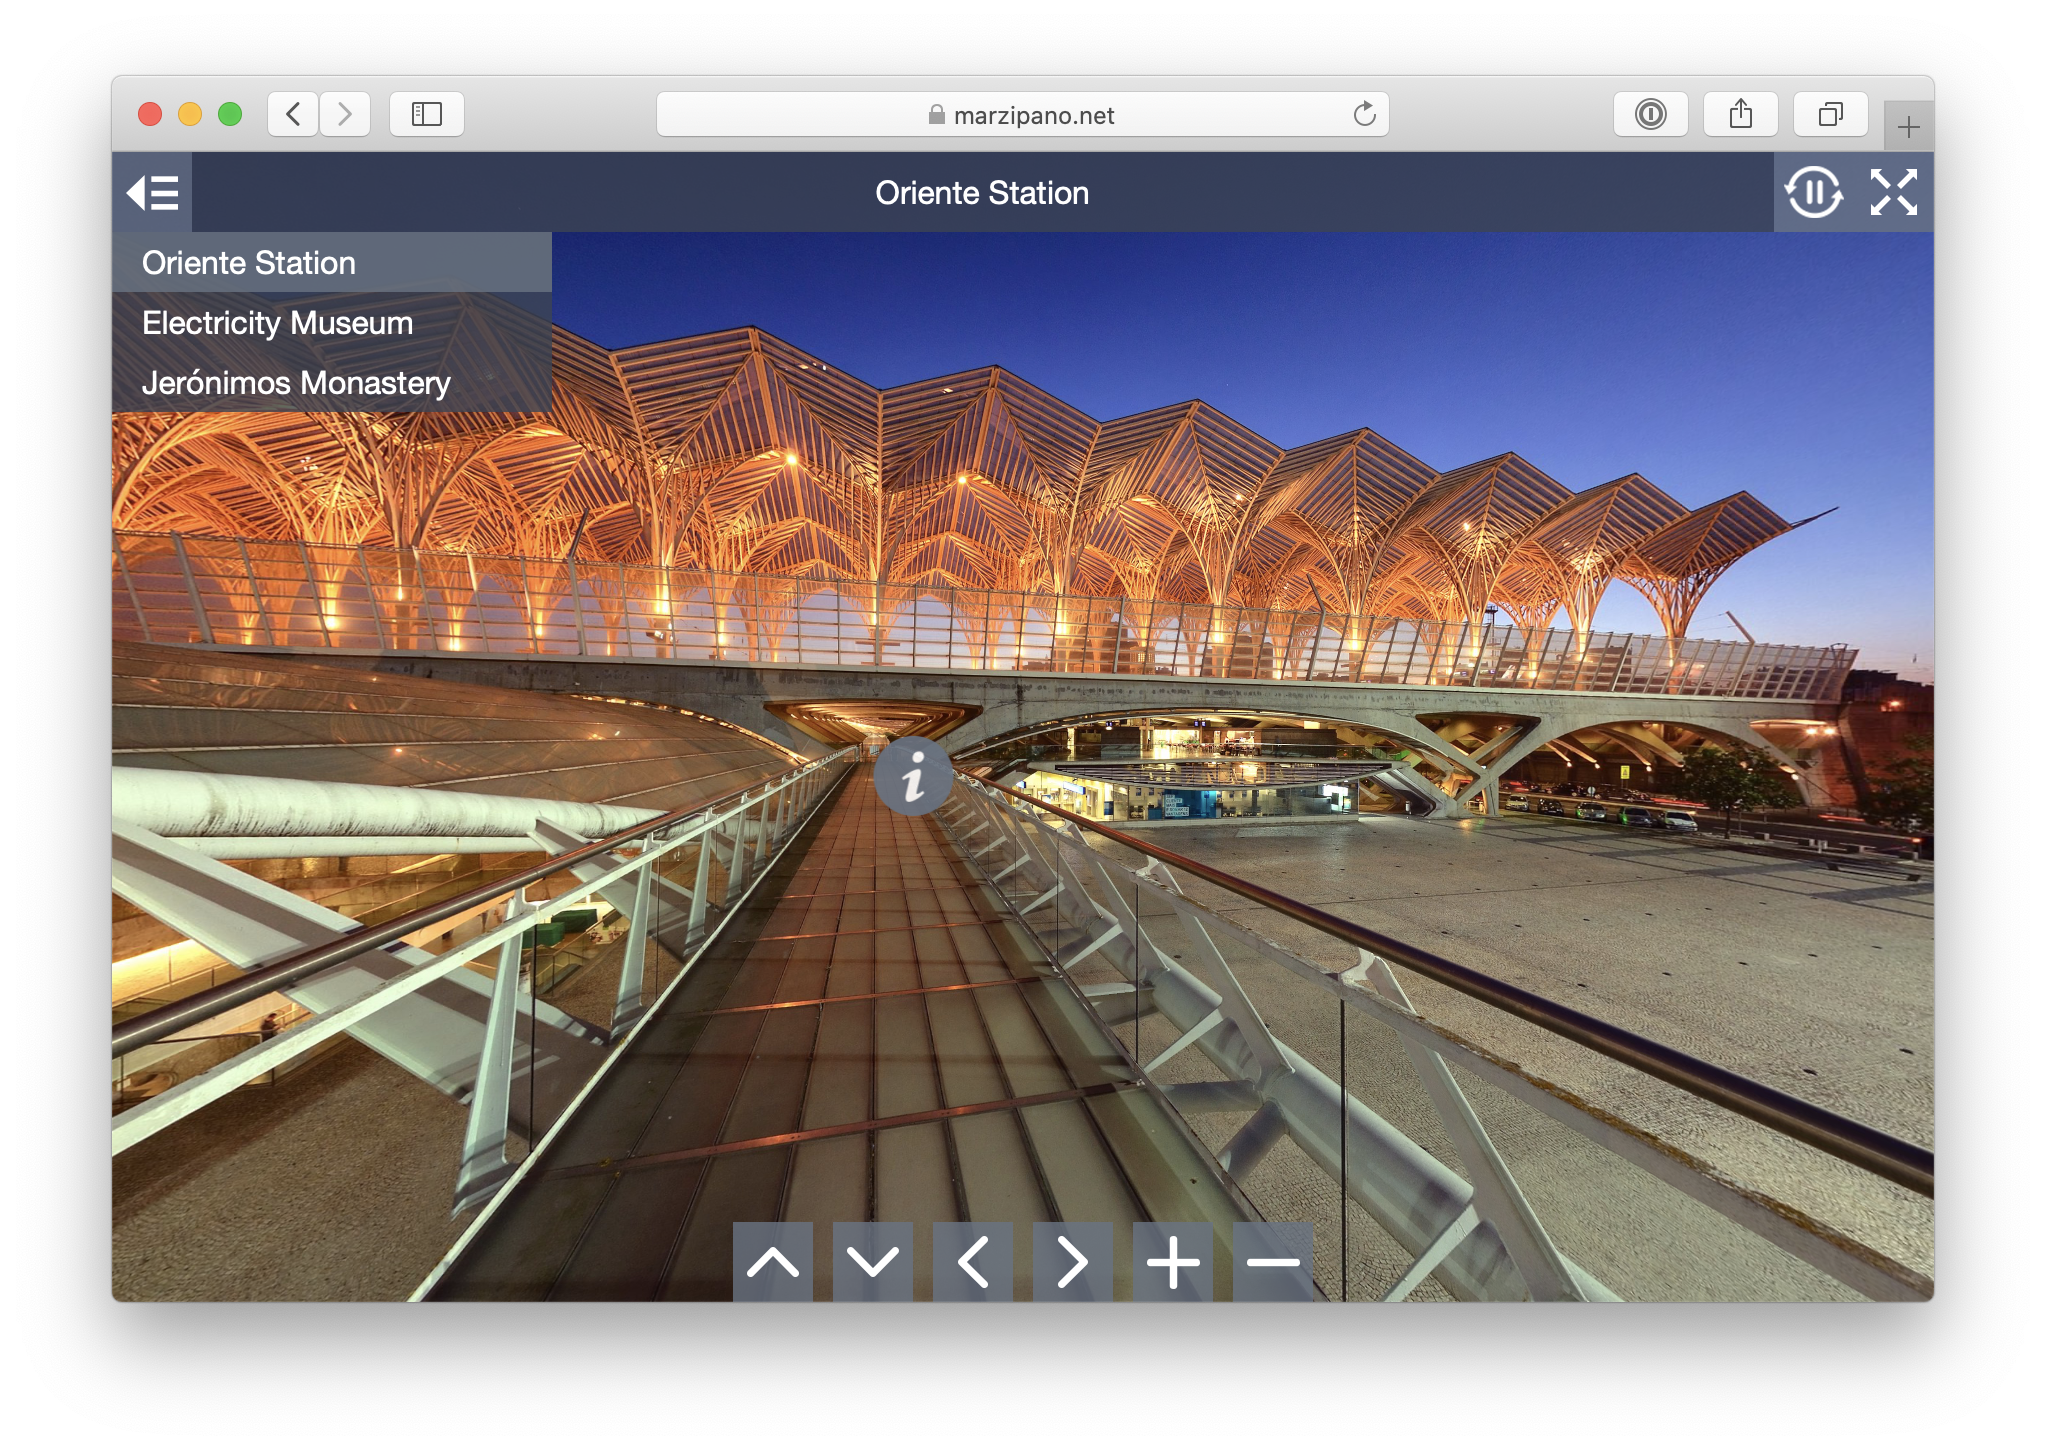2046x1450 pixels.
Task: Go forward in Safari history
Action: coord(345,114)
